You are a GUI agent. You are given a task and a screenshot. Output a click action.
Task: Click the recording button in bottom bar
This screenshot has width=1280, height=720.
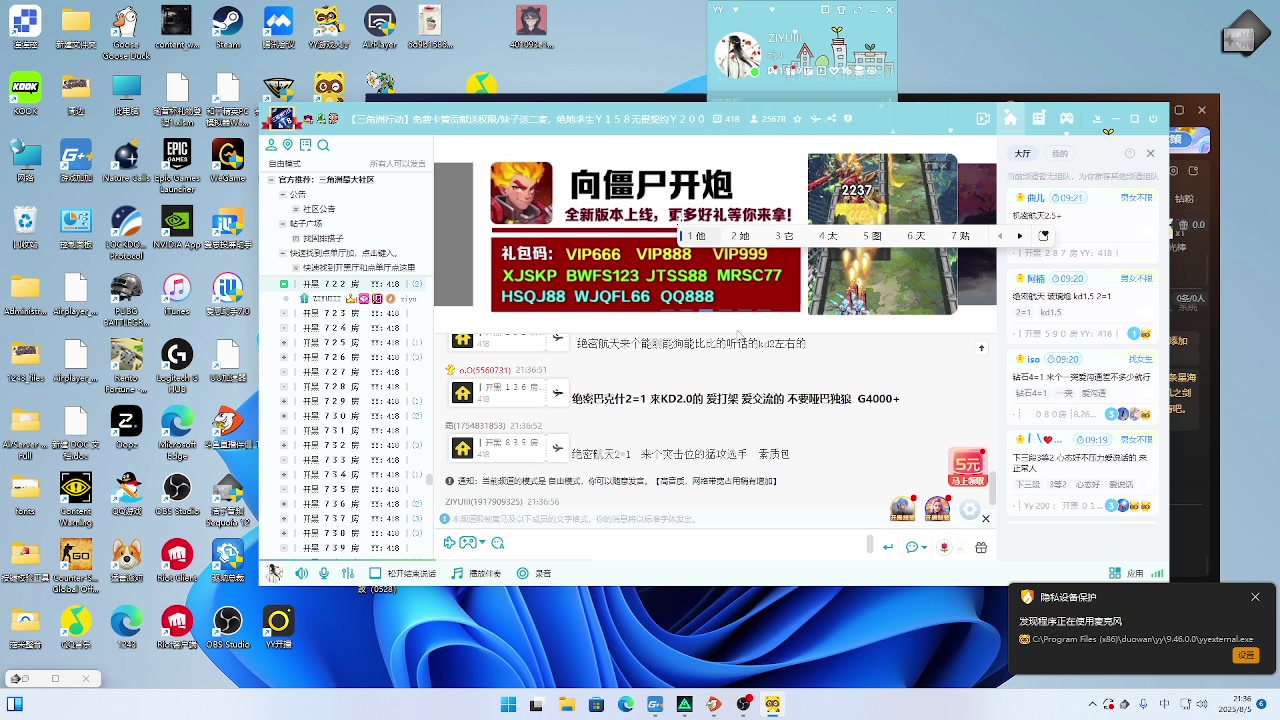point(534,573)
